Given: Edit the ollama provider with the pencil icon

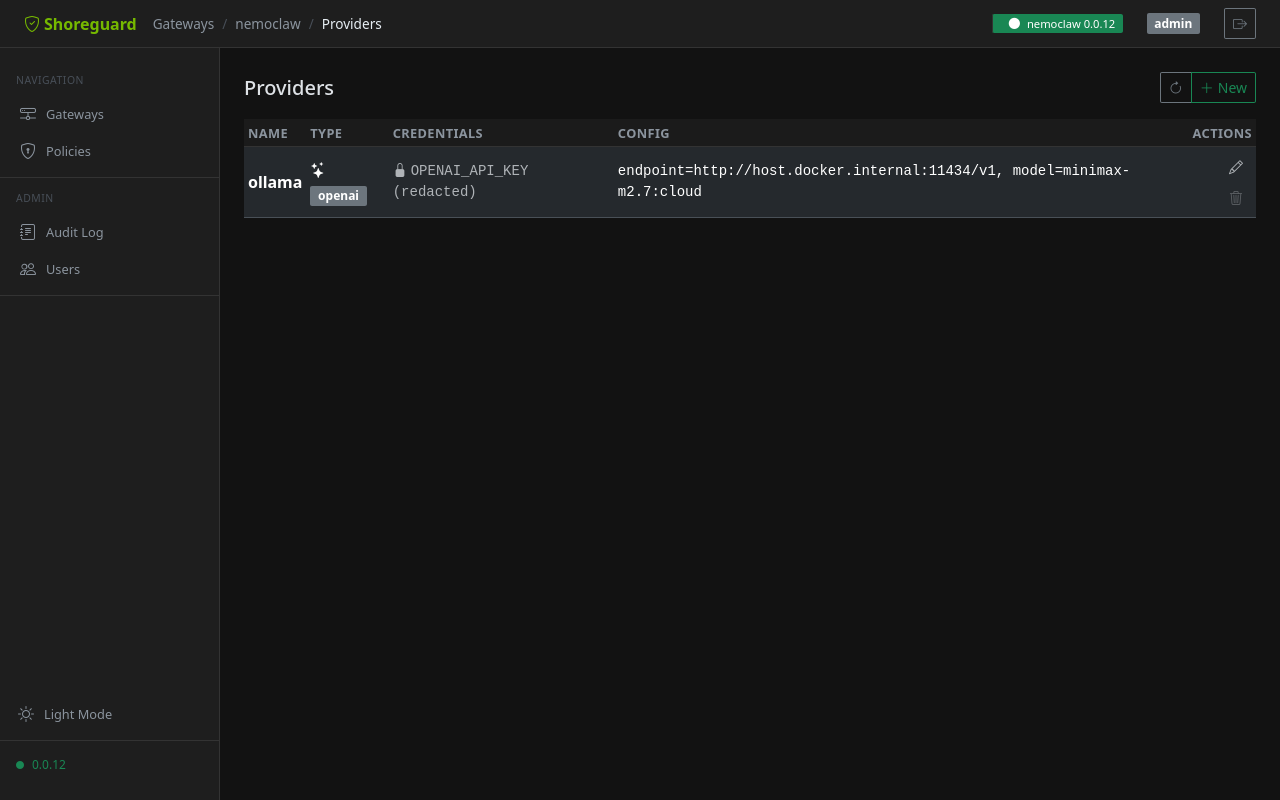Looking at the screenshot, I should (x=1235, y=166).
